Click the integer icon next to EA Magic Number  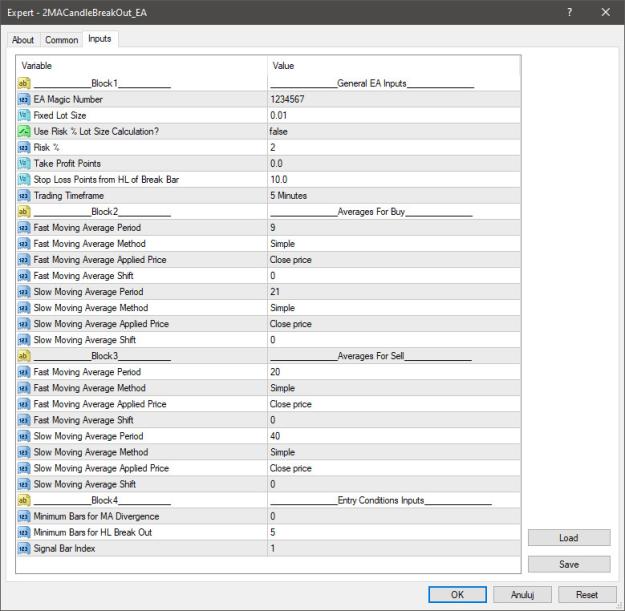pyautogui.click(x=24, y=99)
